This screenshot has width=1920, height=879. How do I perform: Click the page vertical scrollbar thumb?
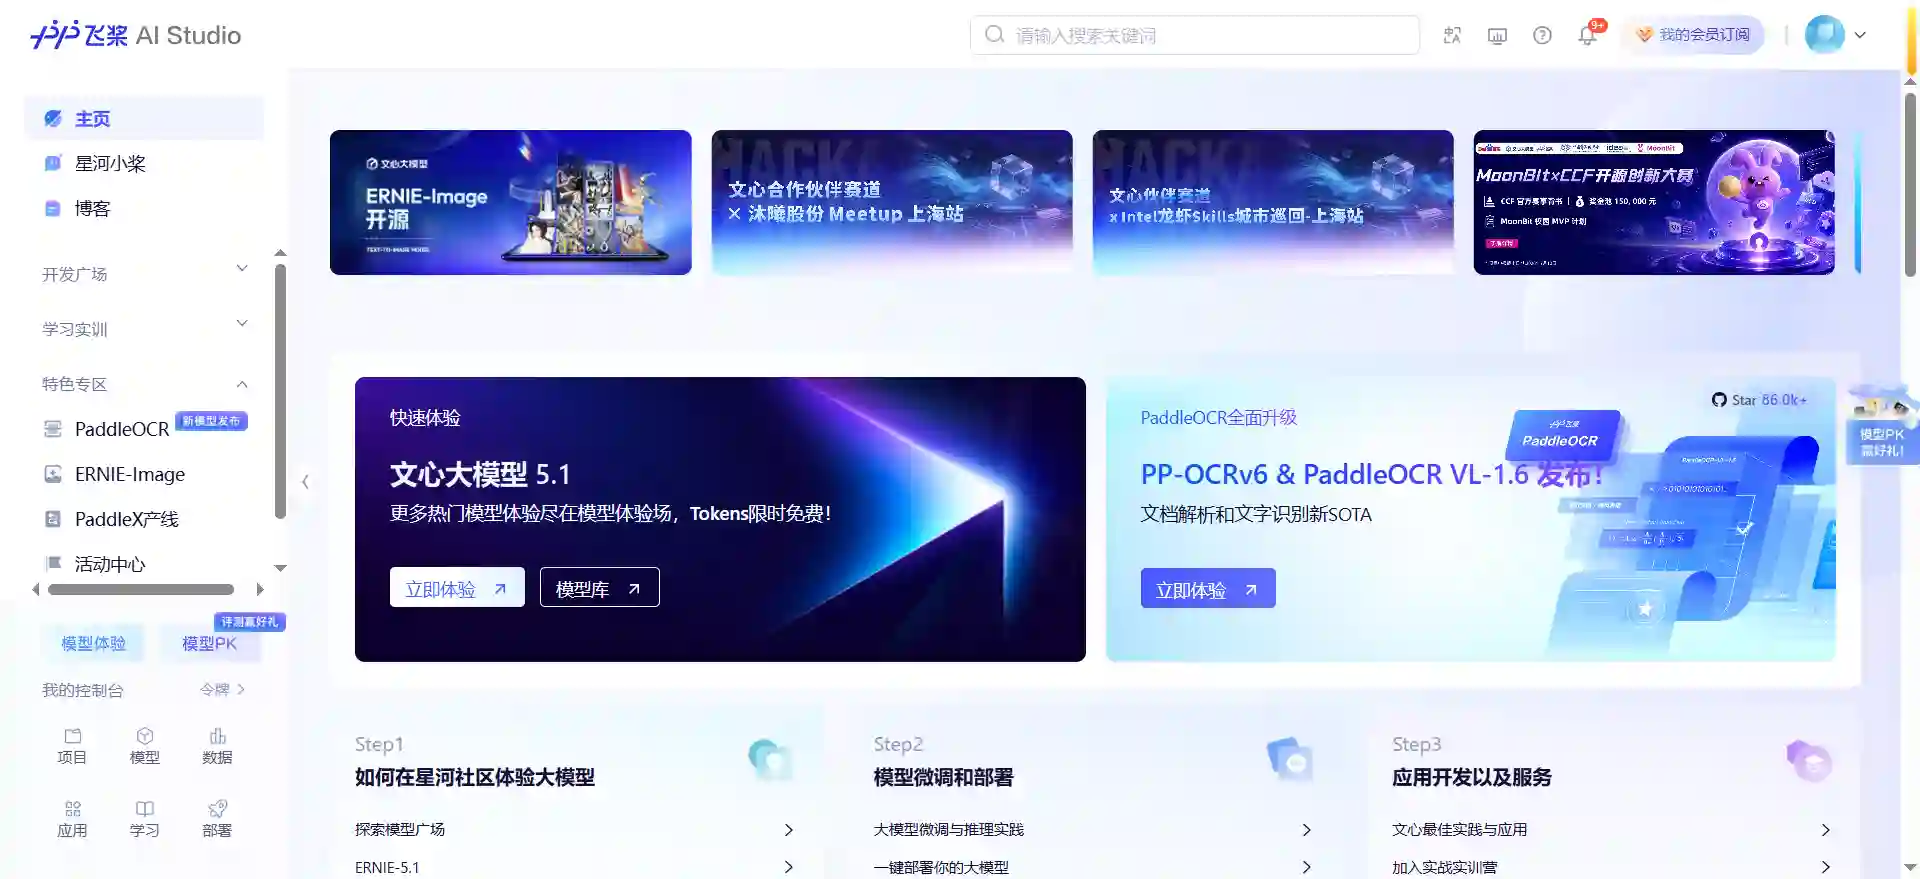(1910, 184)
